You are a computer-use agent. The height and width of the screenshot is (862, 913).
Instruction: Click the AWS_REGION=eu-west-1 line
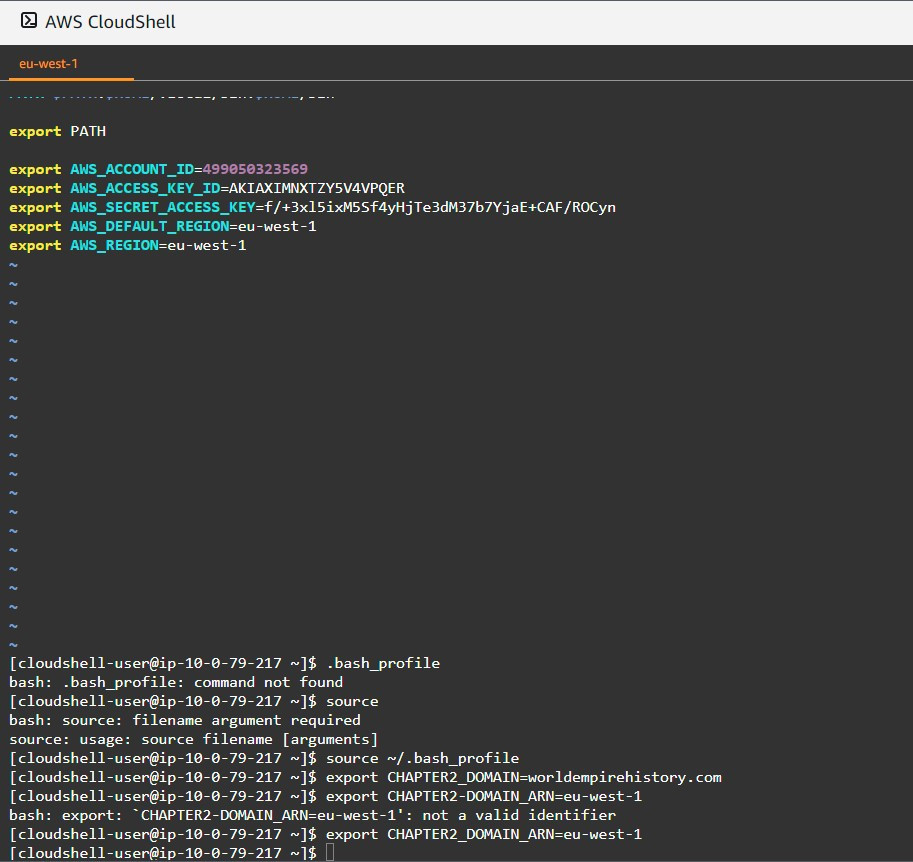pyautogui.click(x=128, y=245)
